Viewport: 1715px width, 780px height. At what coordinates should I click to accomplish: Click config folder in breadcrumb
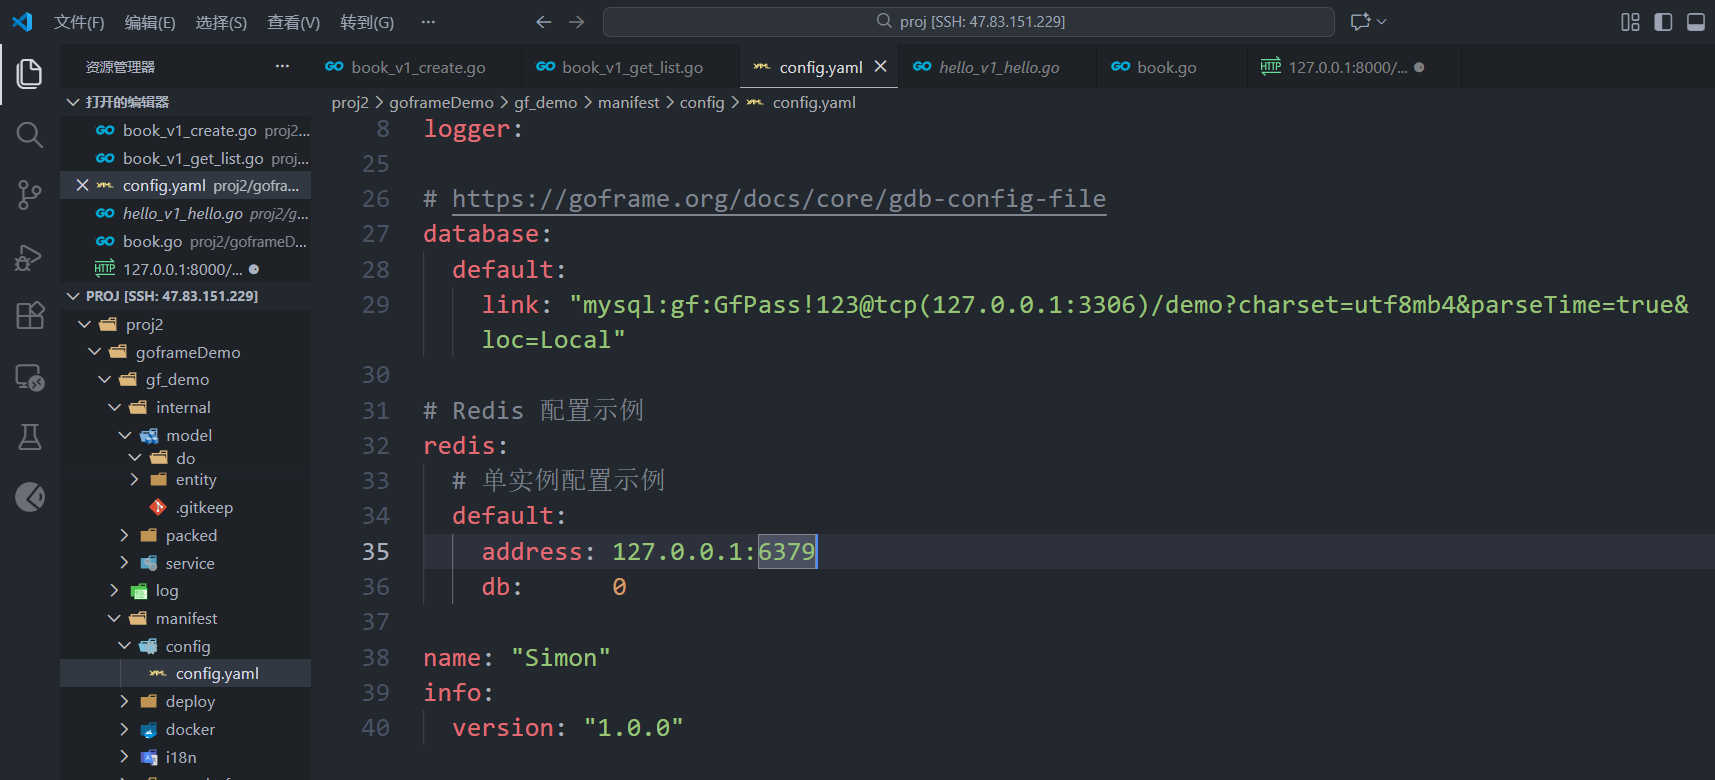(x=701, y=102)
